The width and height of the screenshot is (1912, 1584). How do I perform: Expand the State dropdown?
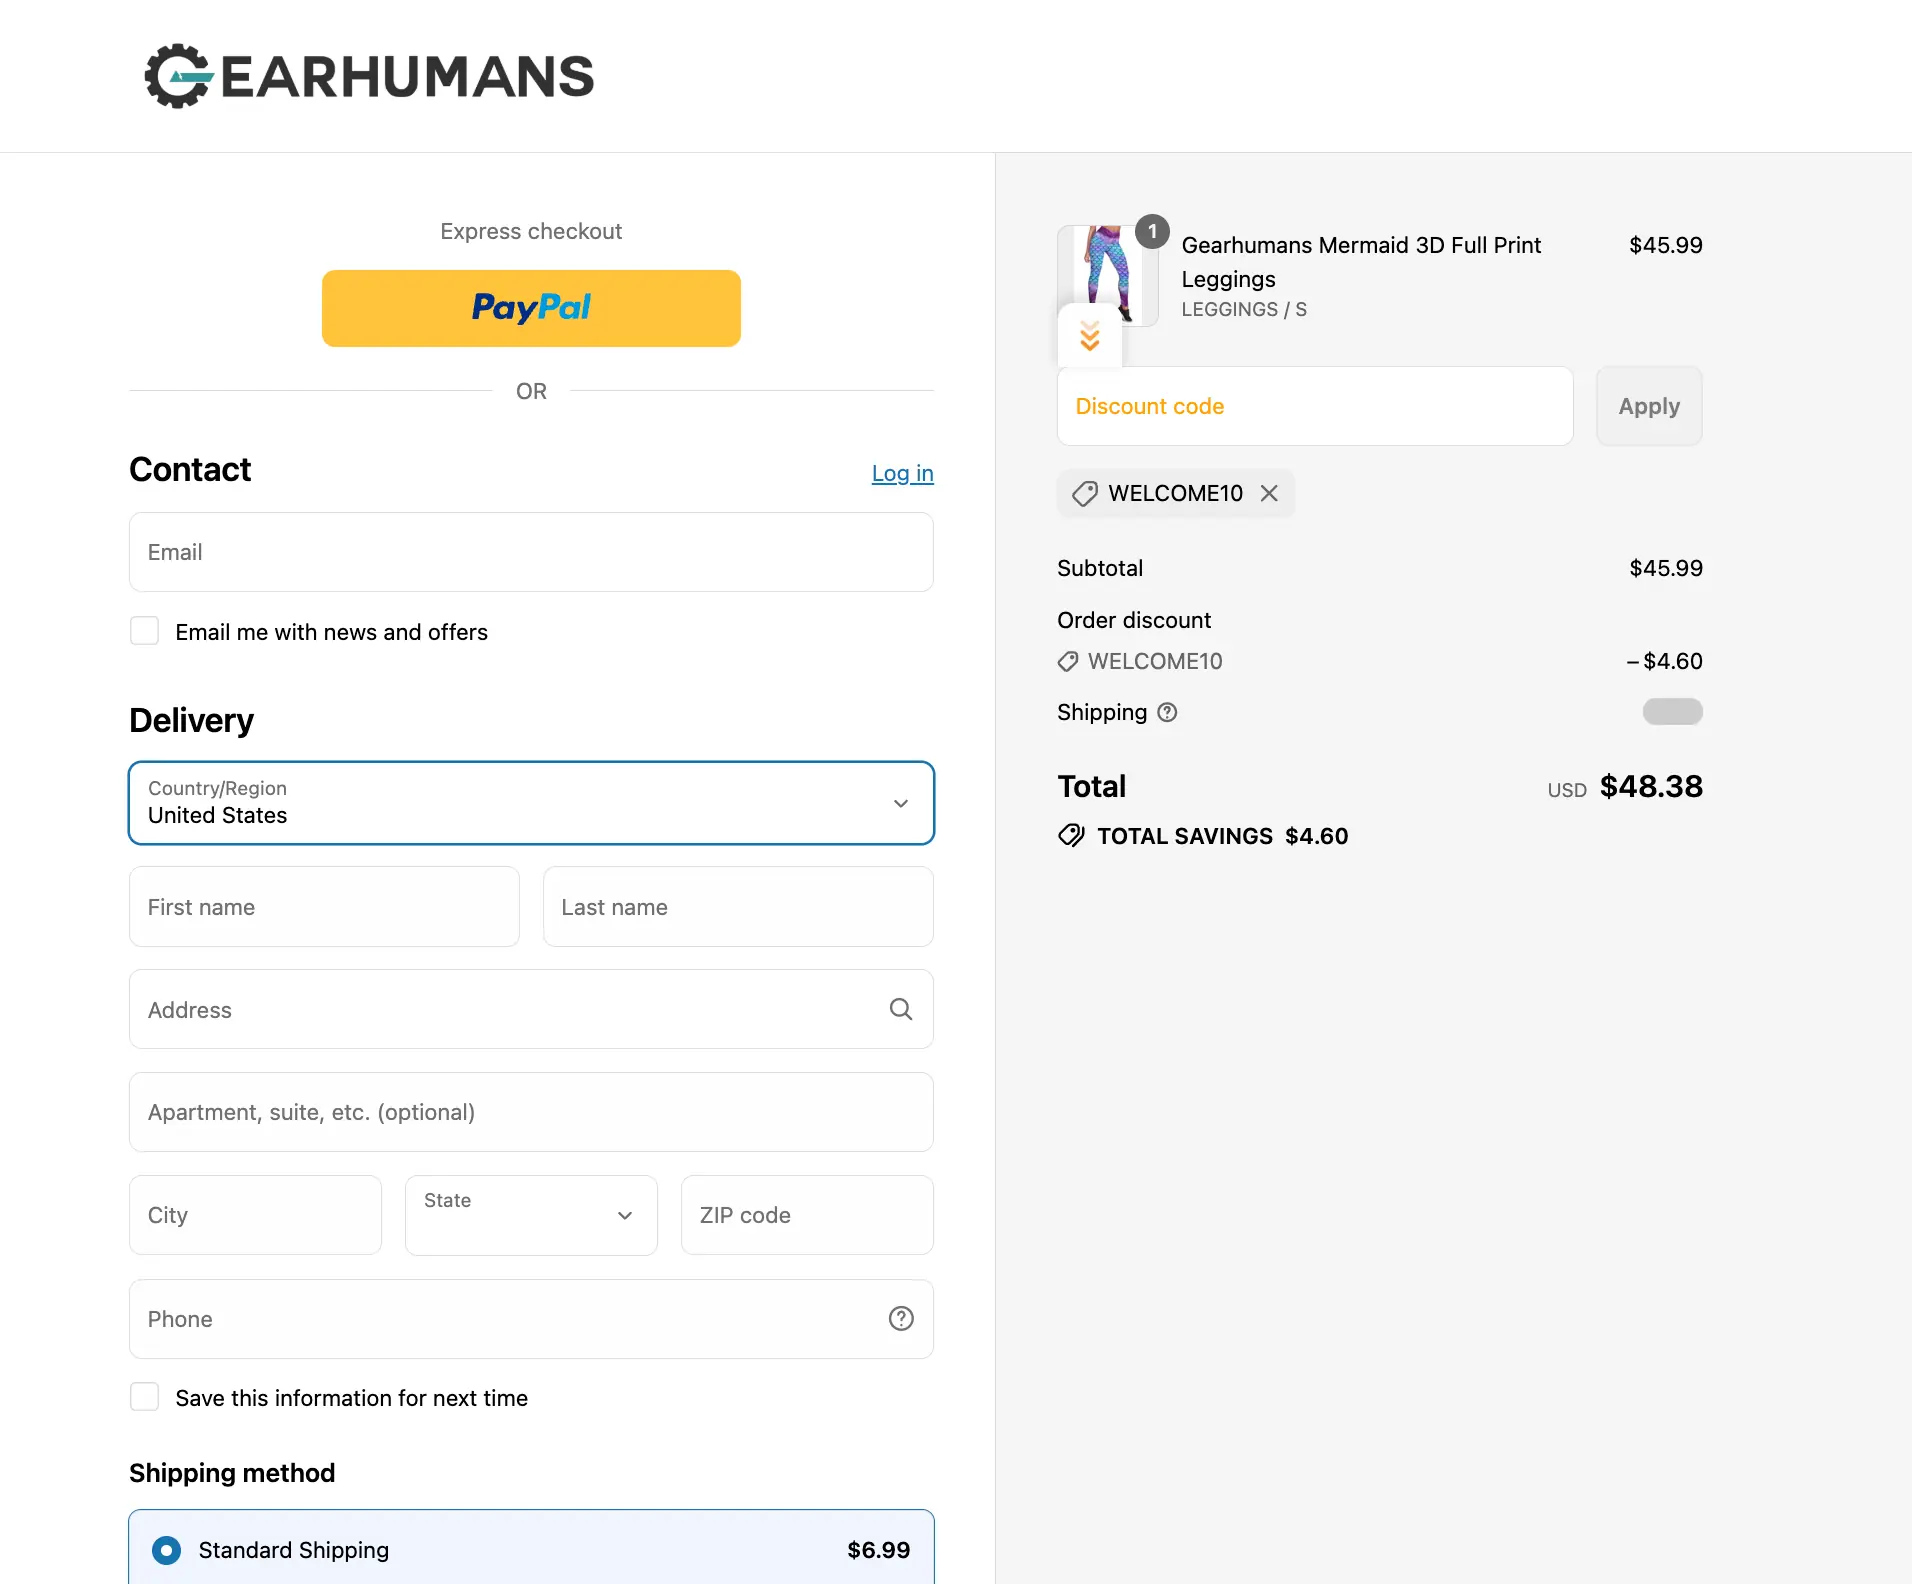[531, 1215]
